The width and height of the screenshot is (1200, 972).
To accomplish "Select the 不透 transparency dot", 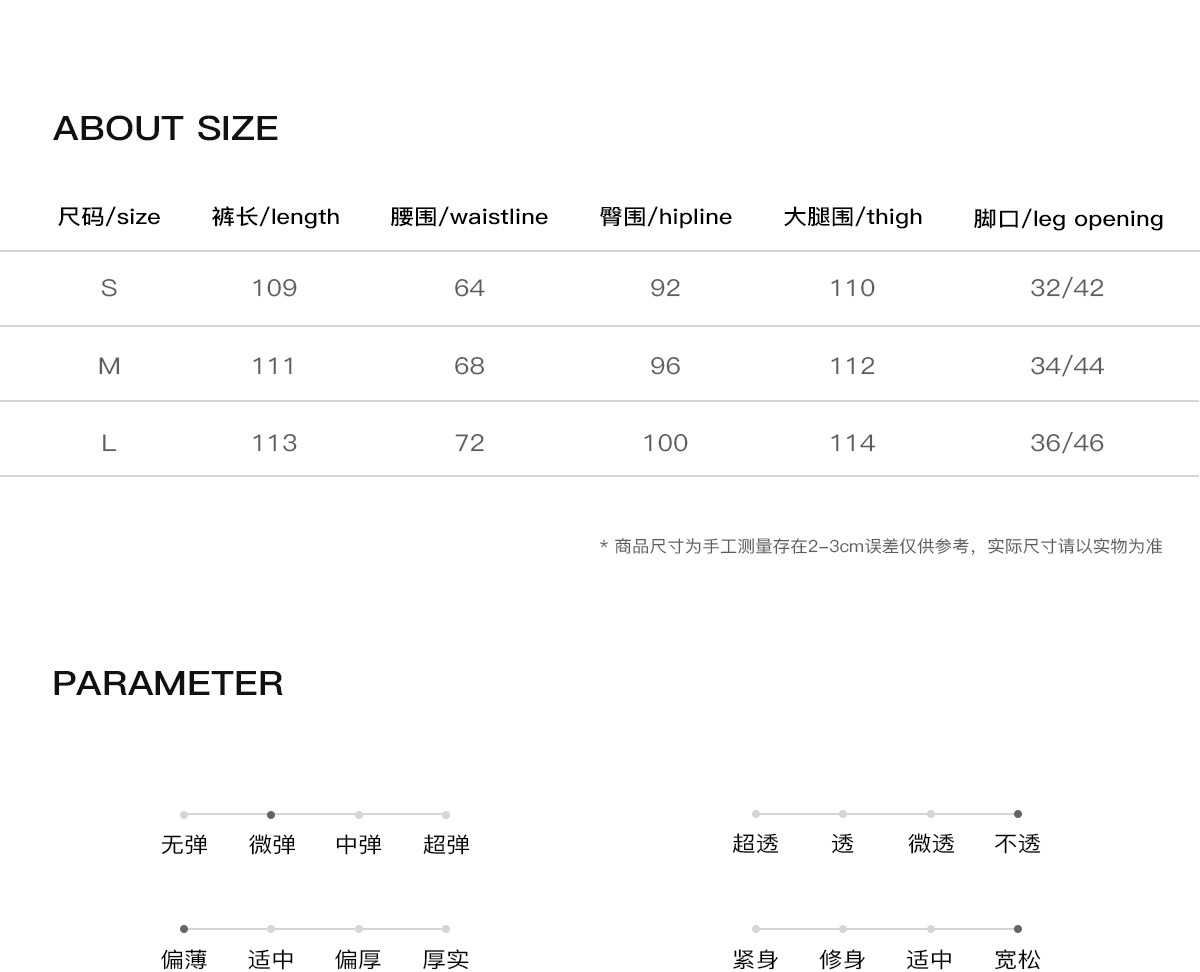I will coord(1018,814).
